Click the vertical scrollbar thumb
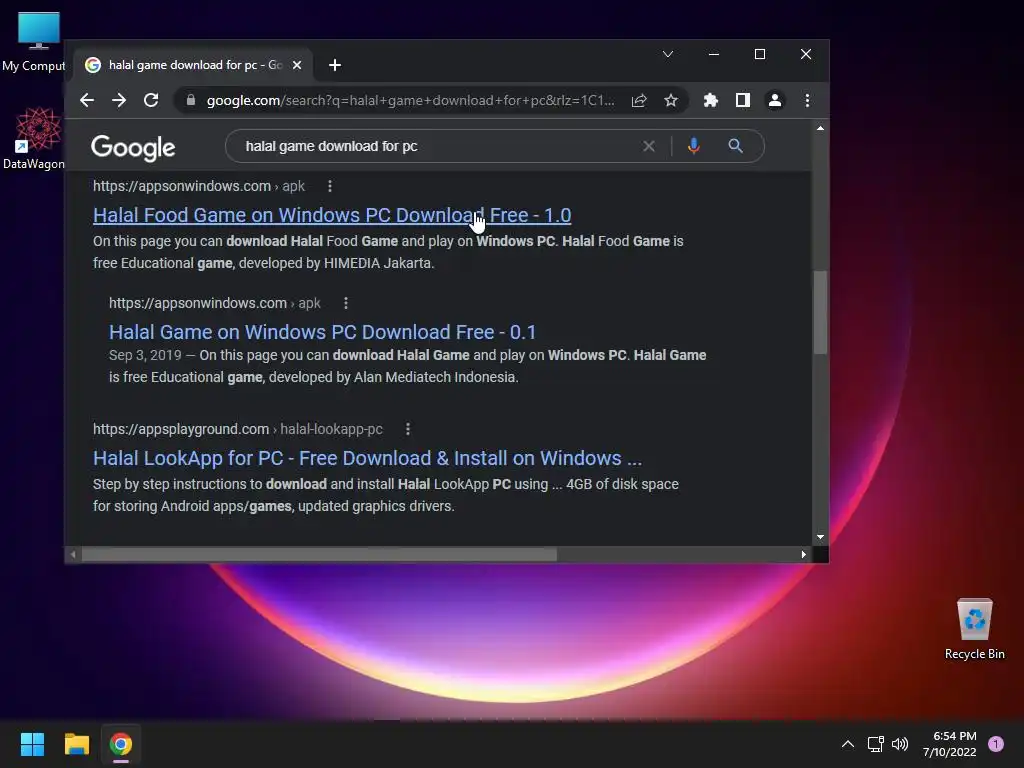 (x=820, y=312)
